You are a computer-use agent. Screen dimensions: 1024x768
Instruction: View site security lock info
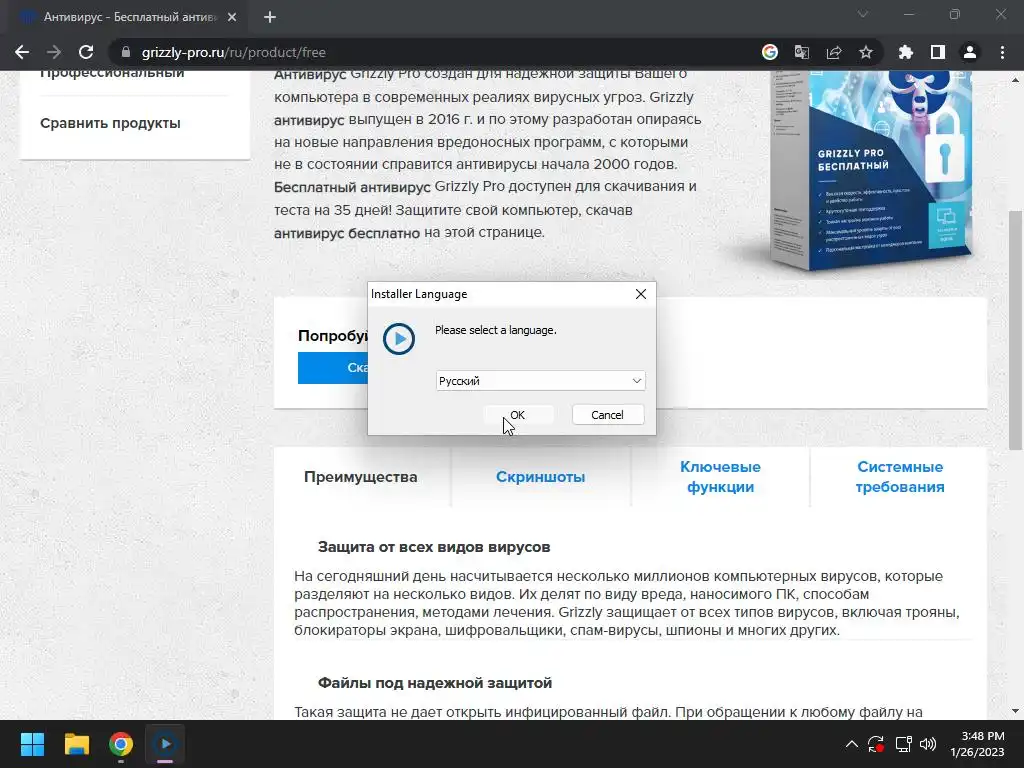[x=126, y=52]
